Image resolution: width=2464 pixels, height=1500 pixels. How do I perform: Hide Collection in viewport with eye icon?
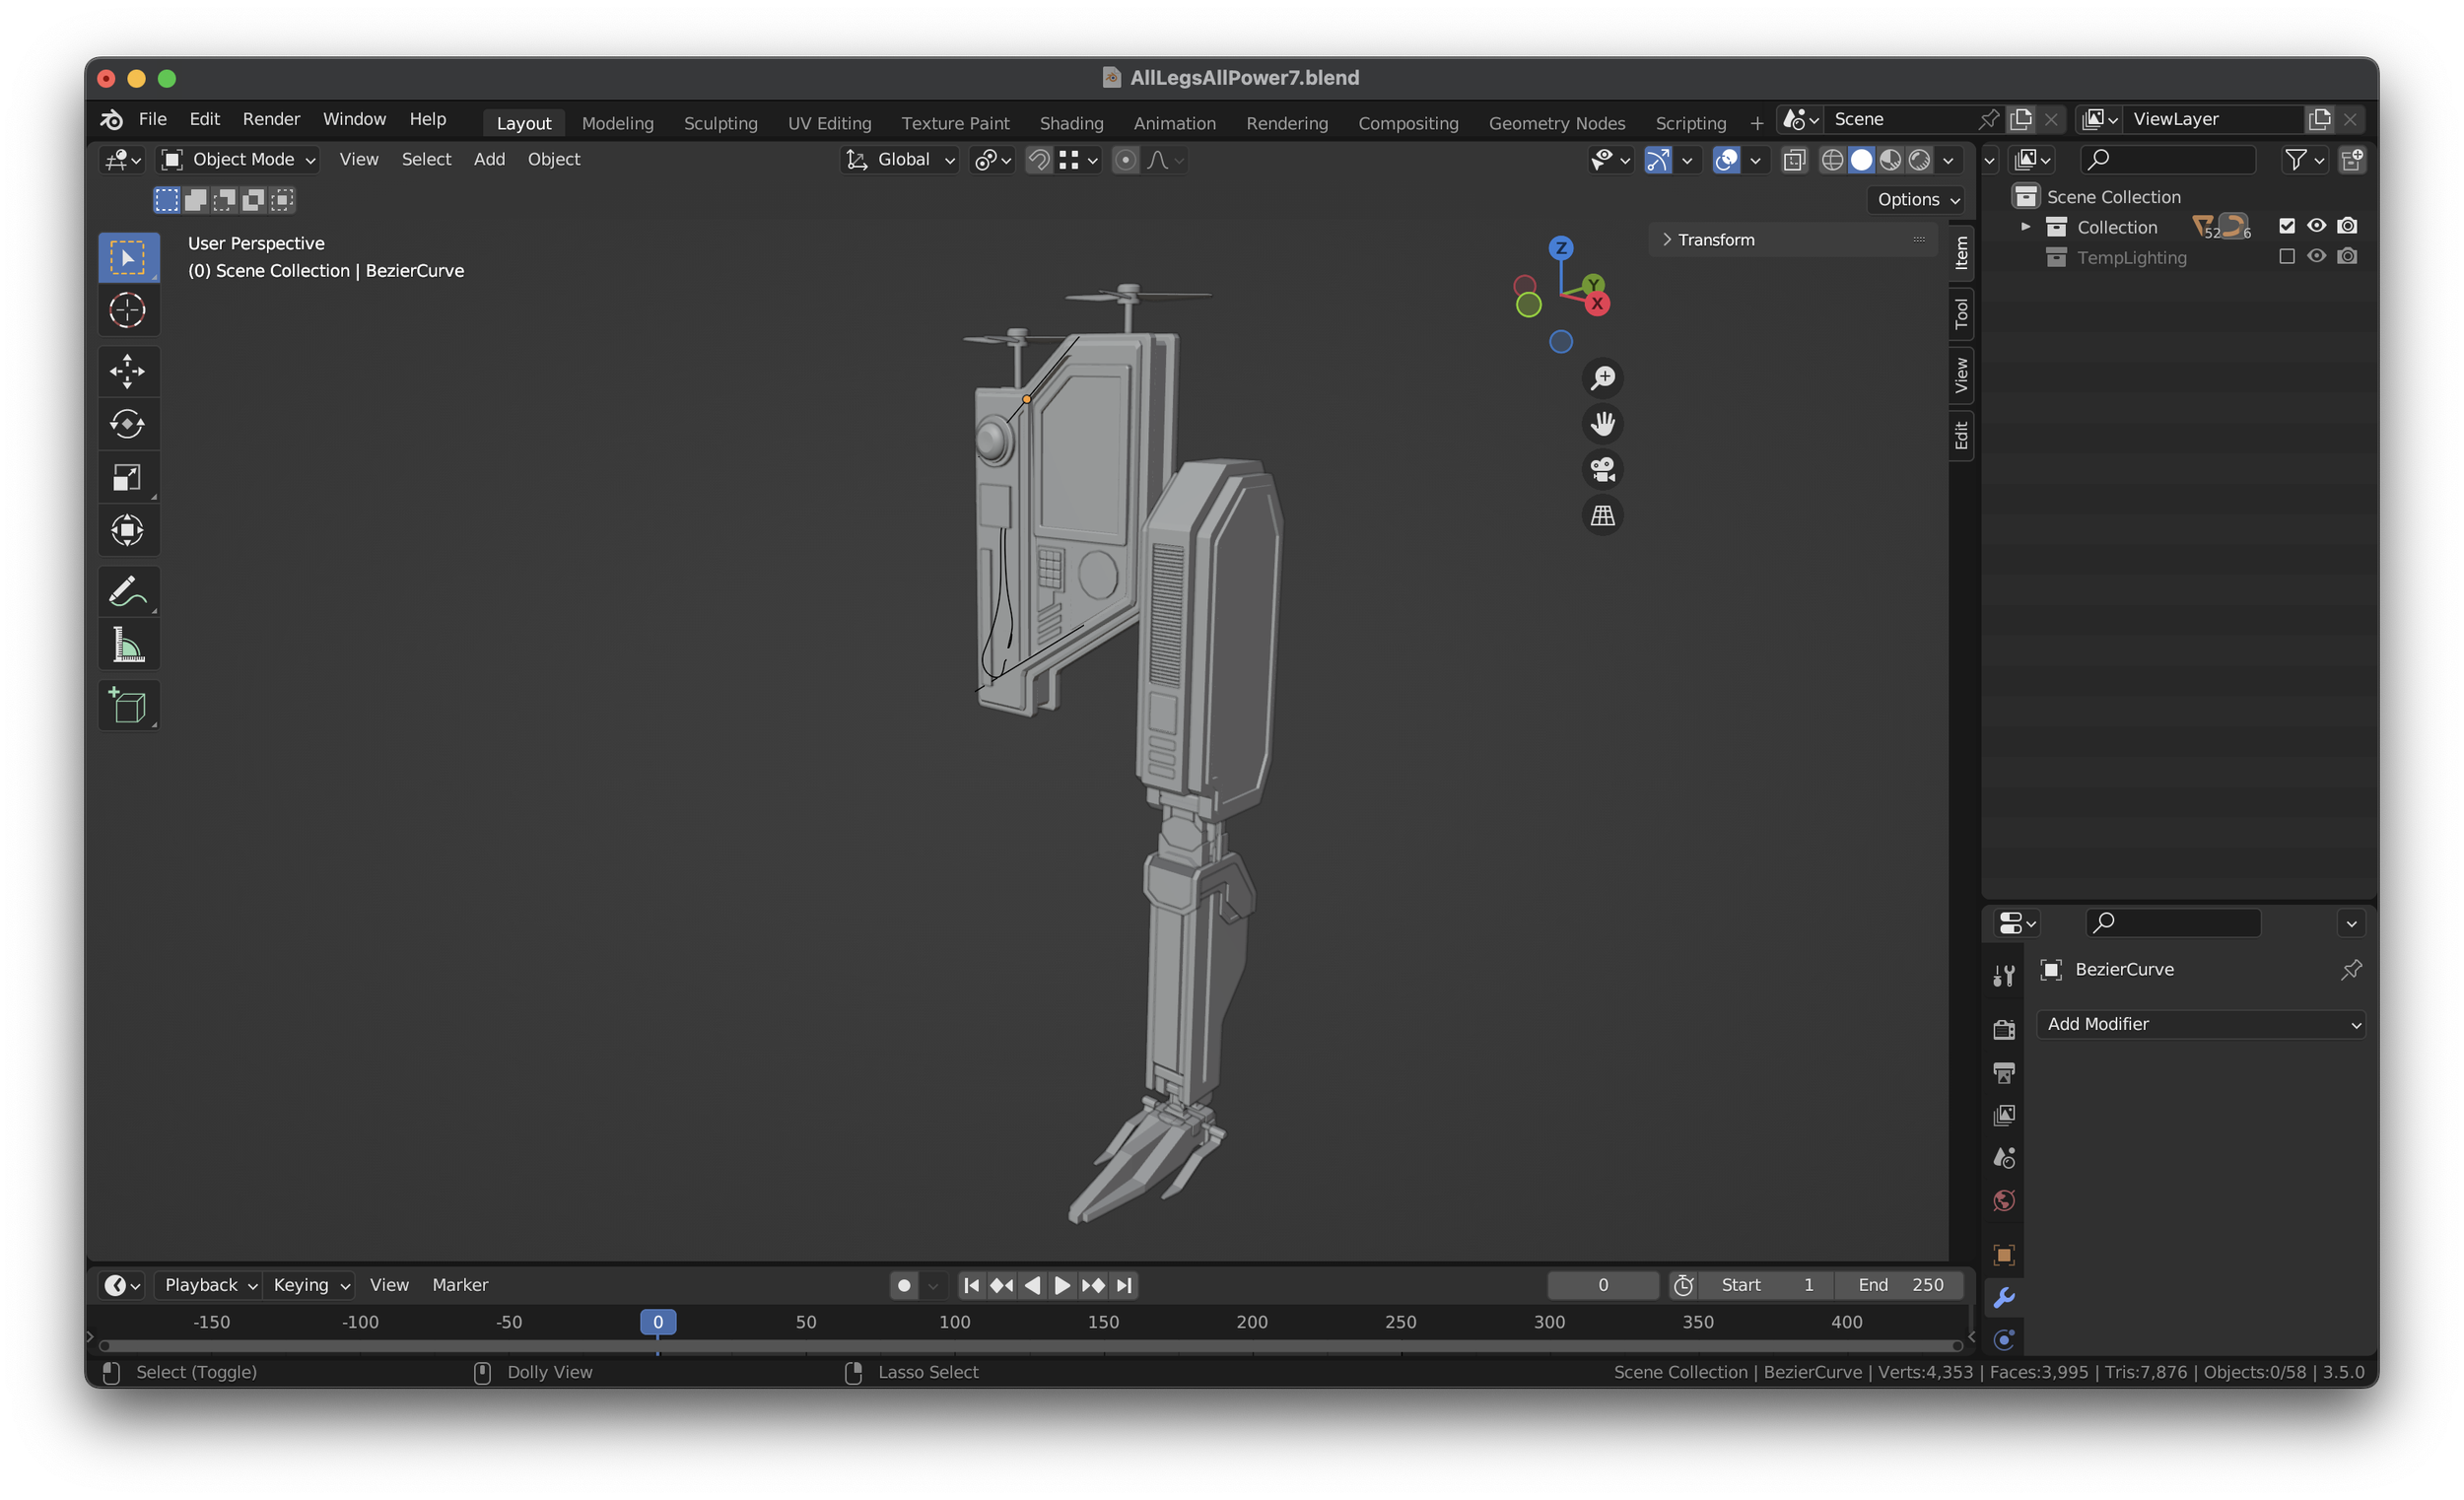coord(2316,226)
